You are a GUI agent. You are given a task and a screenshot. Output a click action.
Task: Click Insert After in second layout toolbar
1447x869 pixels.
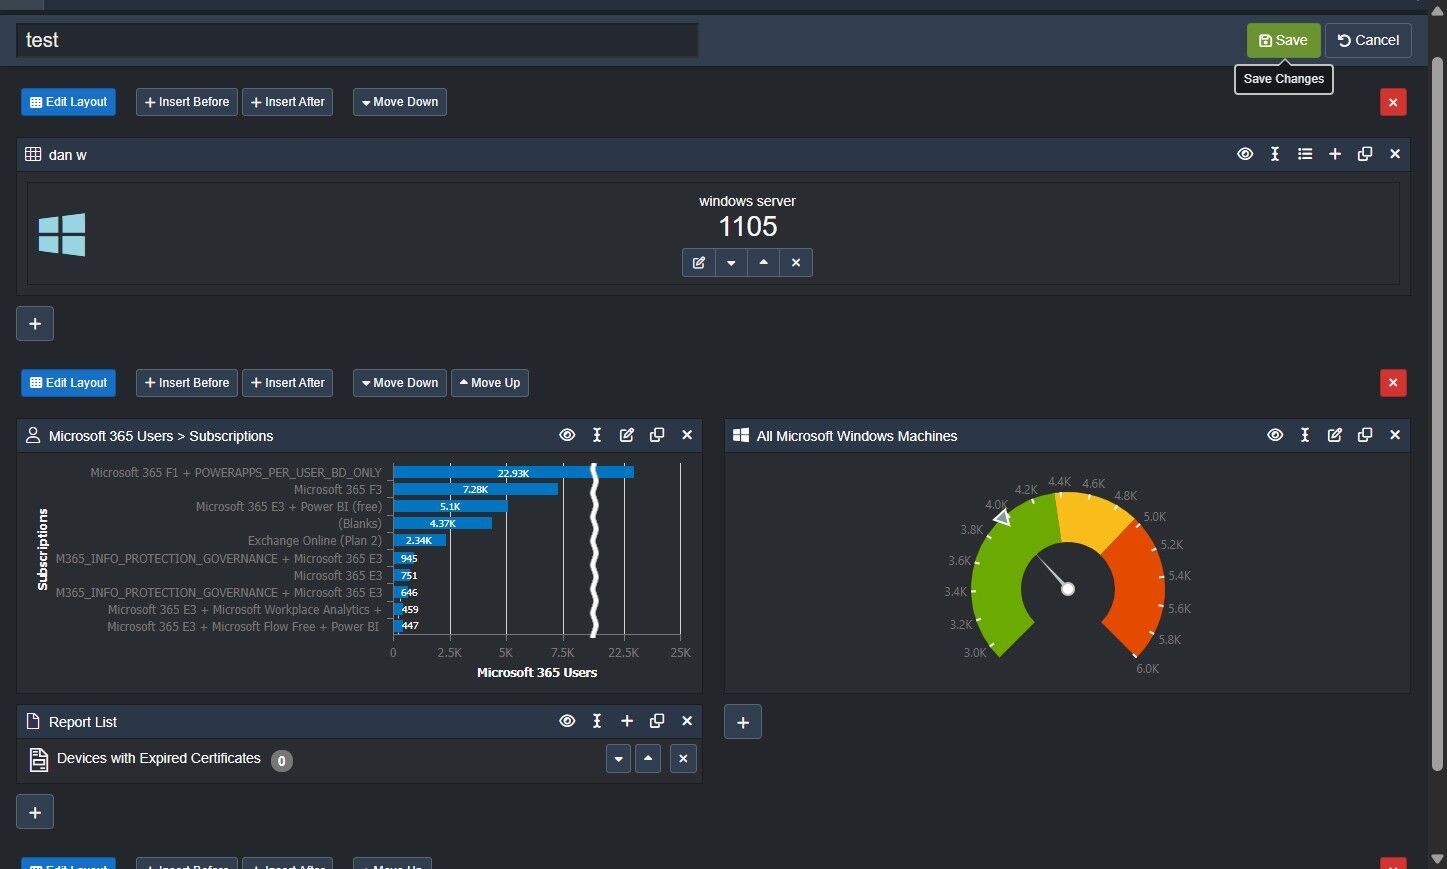[287, 383]
